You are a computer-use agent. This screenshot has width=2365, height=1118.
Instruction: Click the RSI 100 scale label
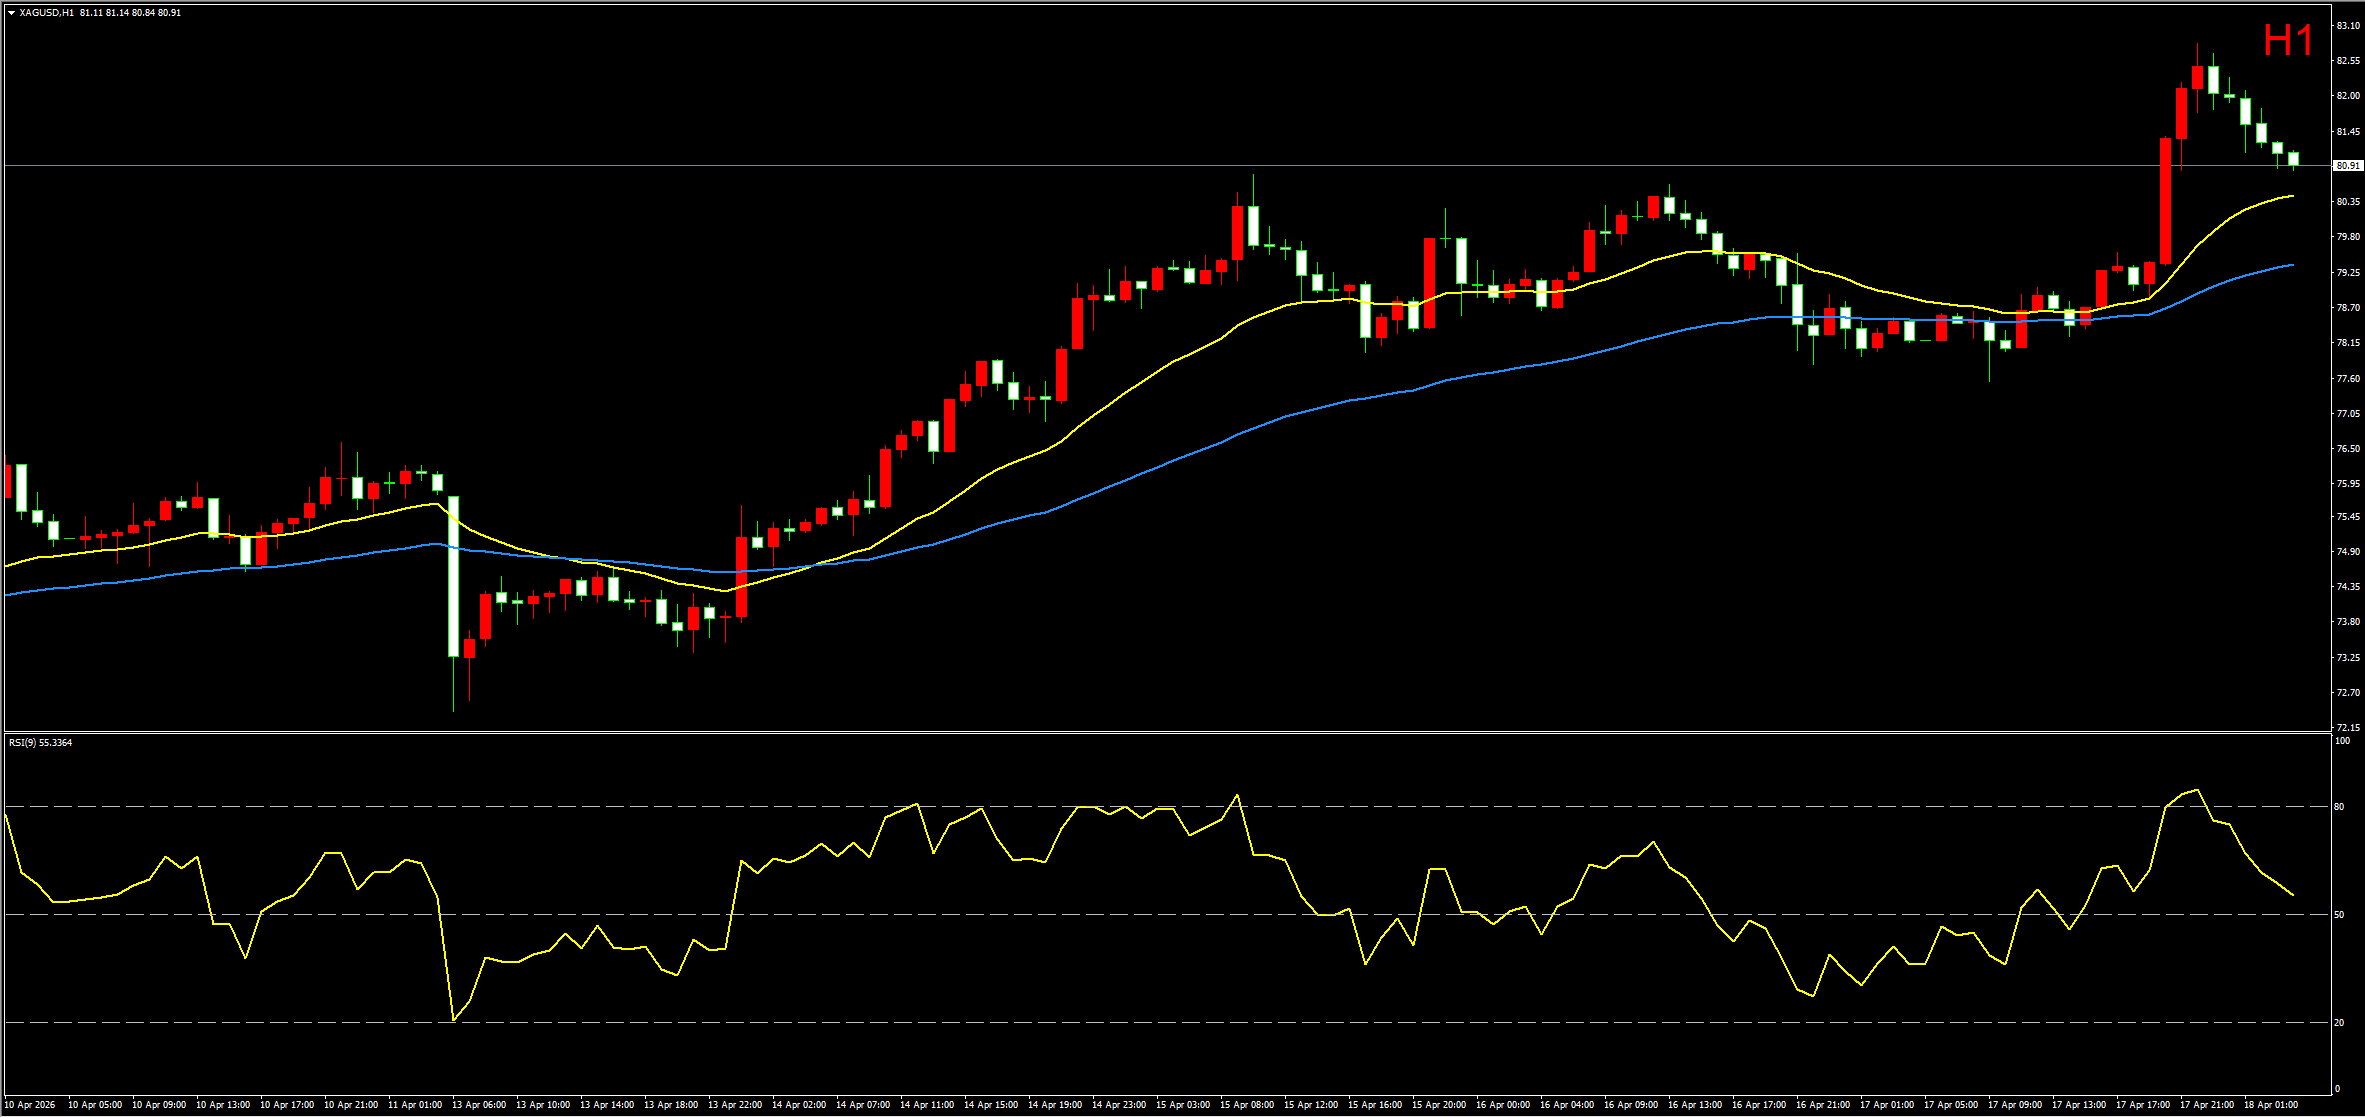coord(2341,741)
